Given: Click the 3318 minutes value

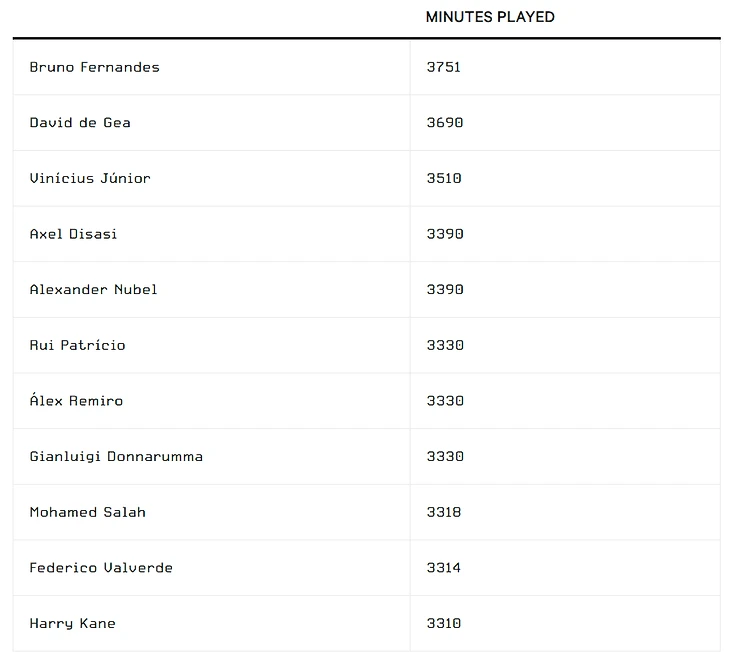Looking at the screenshot, I should tap(444, 512).
